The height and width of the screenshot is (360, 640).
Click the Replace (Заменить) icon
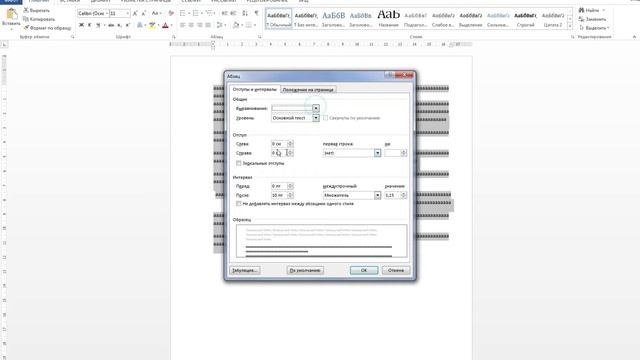pyautogui.click(x=582, y=19)
